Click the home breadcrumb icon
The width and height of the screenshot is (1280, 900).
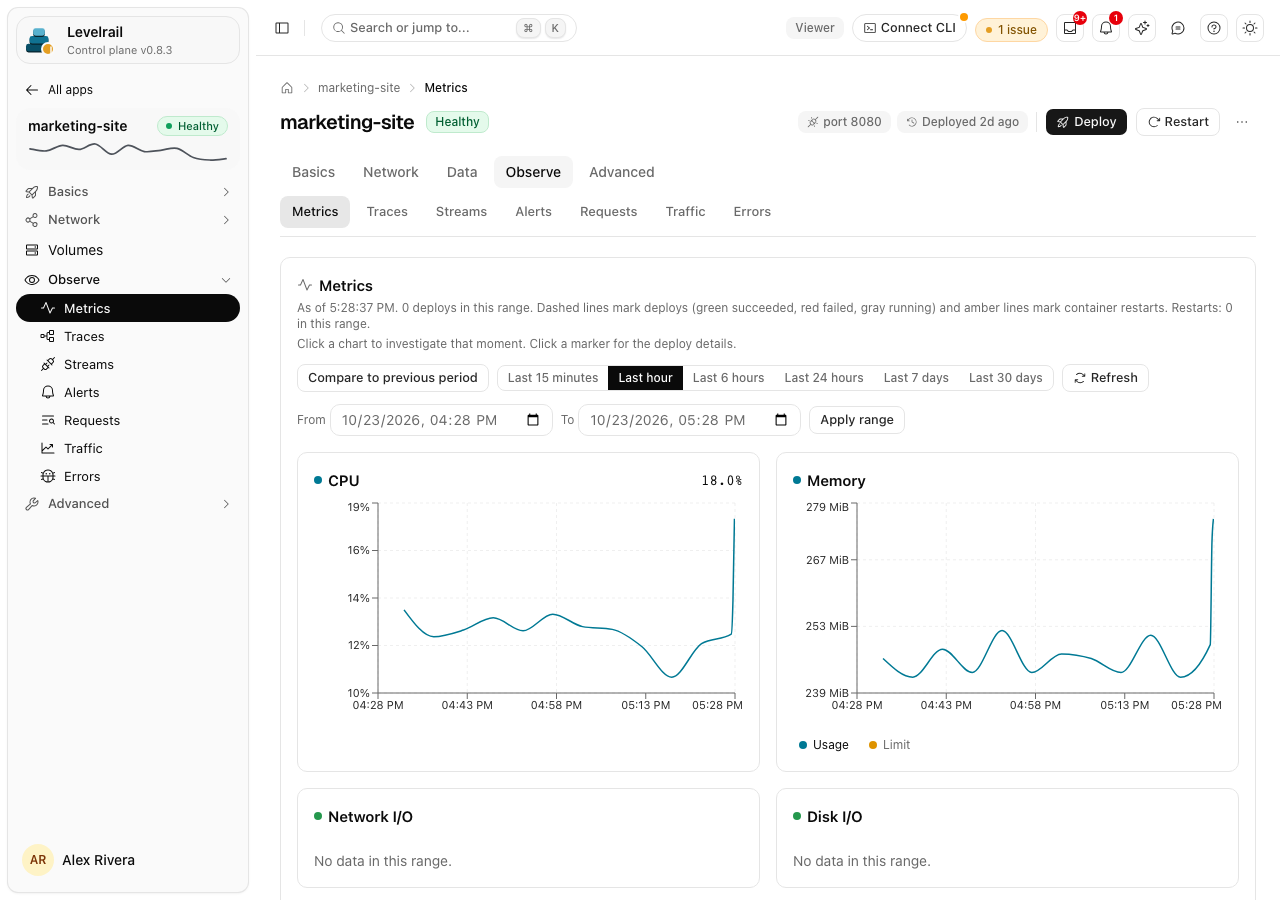(x=287, y=88)
